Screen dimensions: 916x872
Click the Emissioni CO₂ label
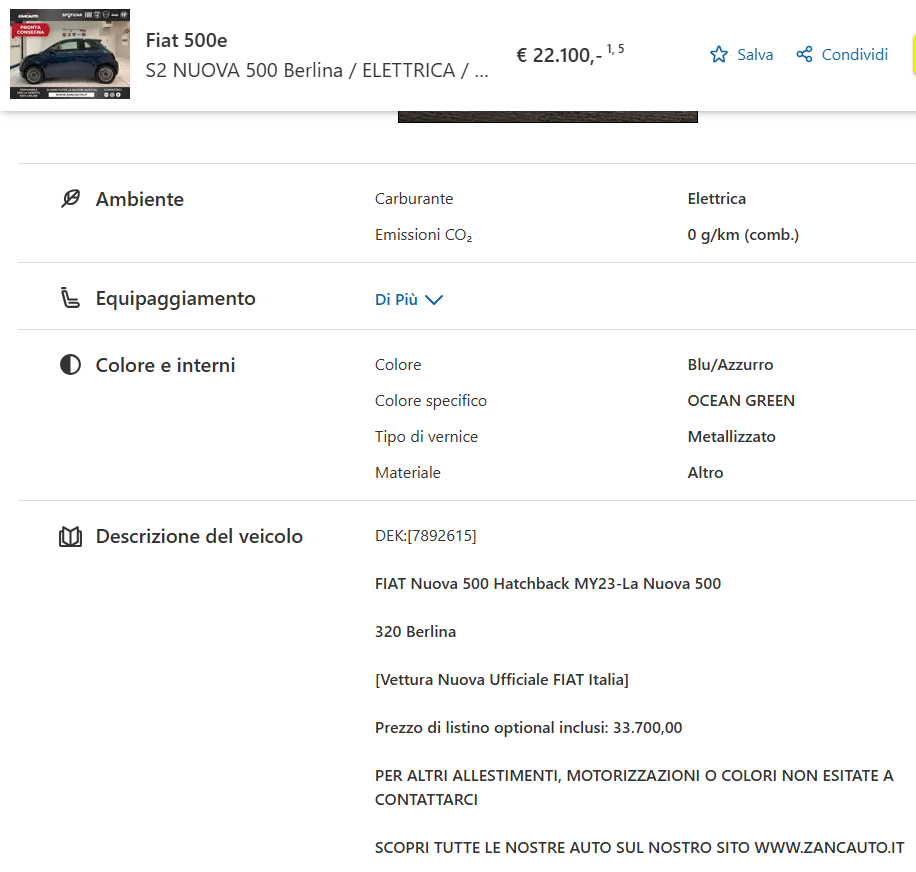423,235
